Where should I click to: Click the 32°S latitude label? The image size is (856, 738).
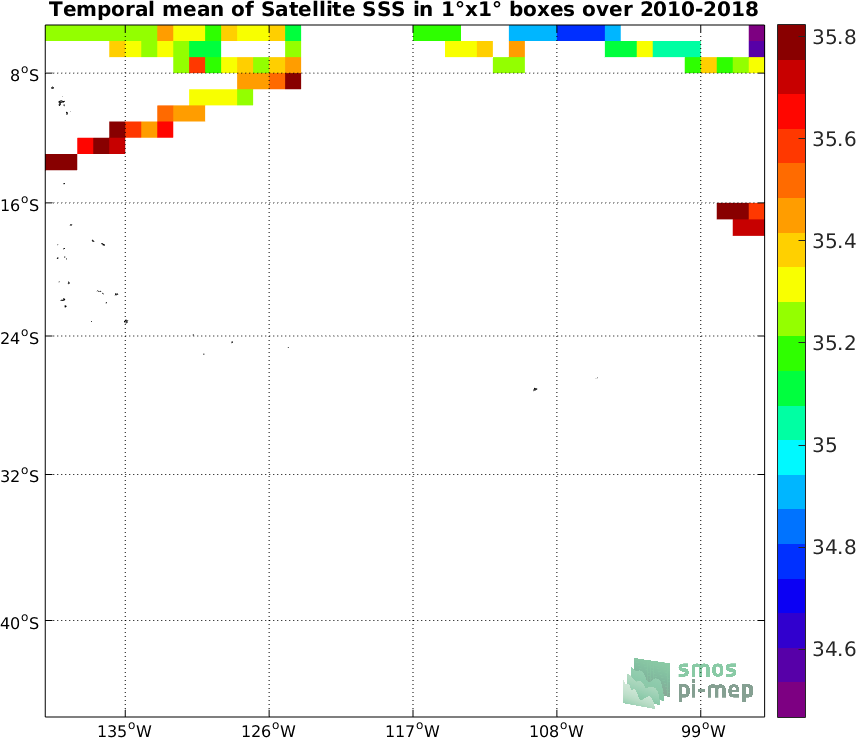20,477
